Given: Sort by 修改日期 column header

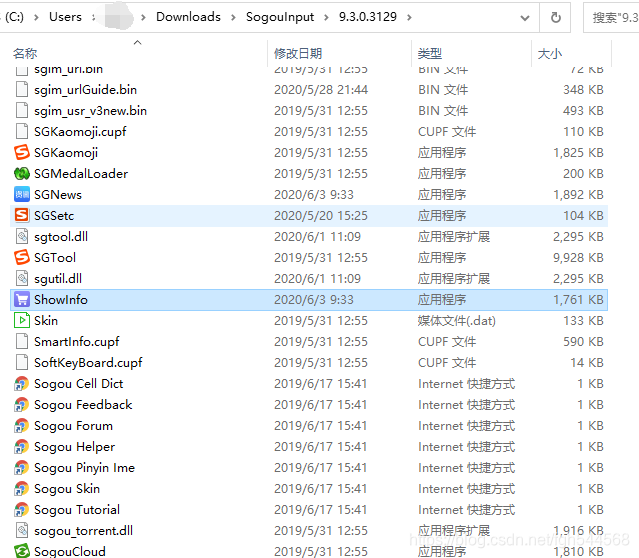Looking at the screenshot, I should [298, 53].
